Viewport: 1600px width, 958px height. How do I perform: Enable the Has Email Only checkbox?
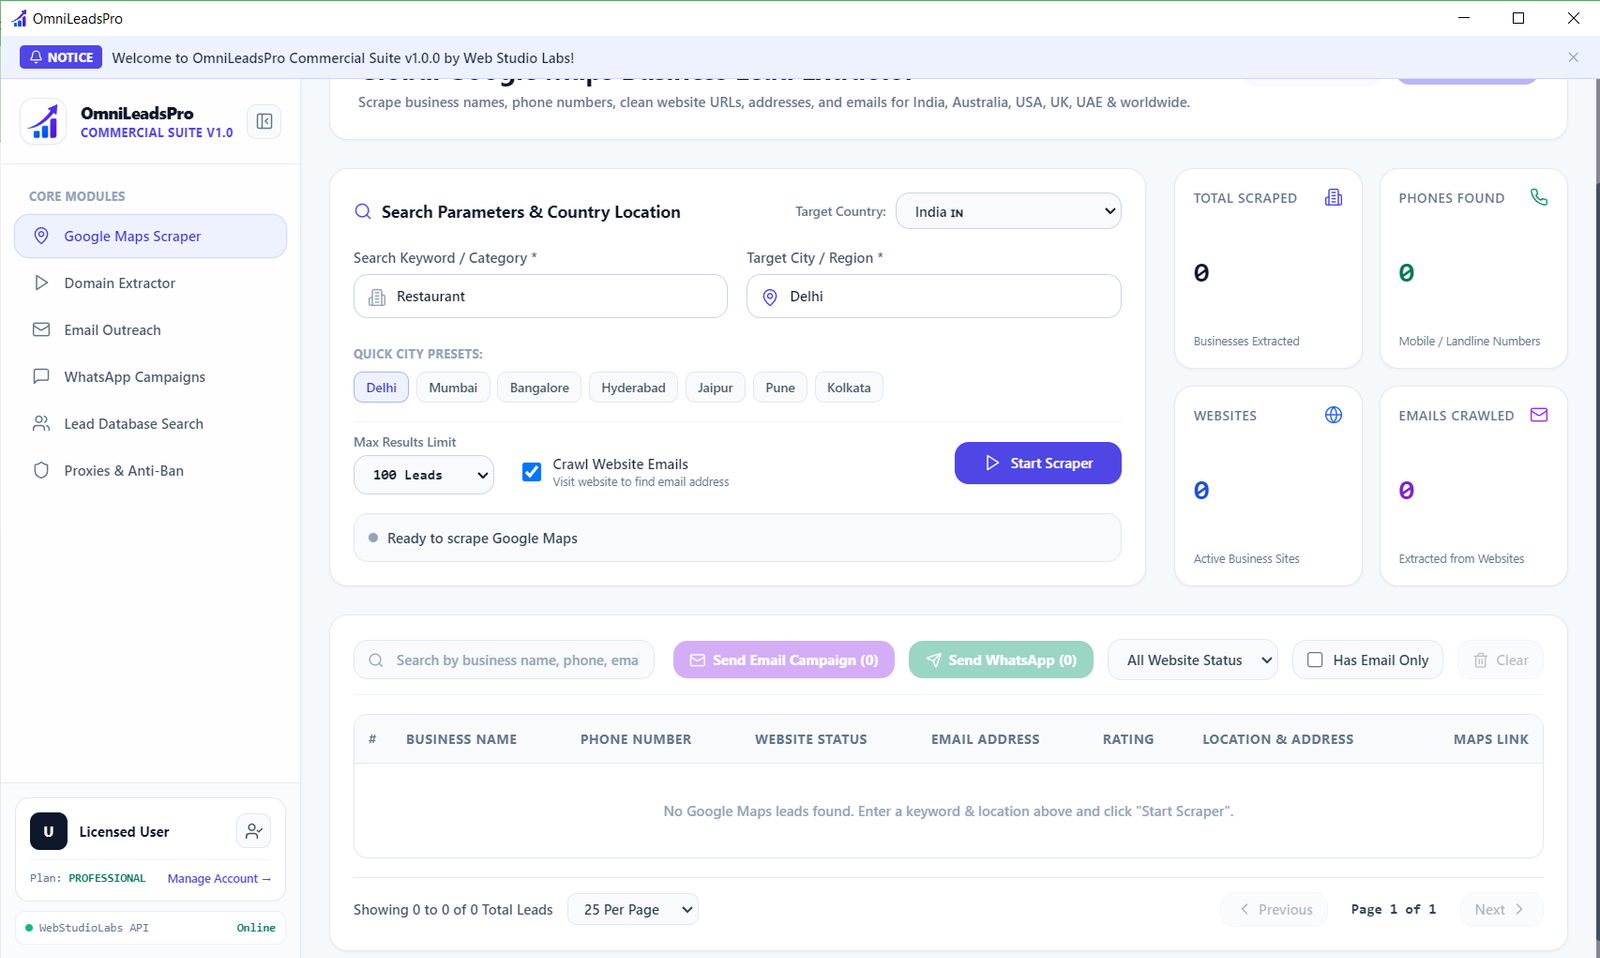1315,660
